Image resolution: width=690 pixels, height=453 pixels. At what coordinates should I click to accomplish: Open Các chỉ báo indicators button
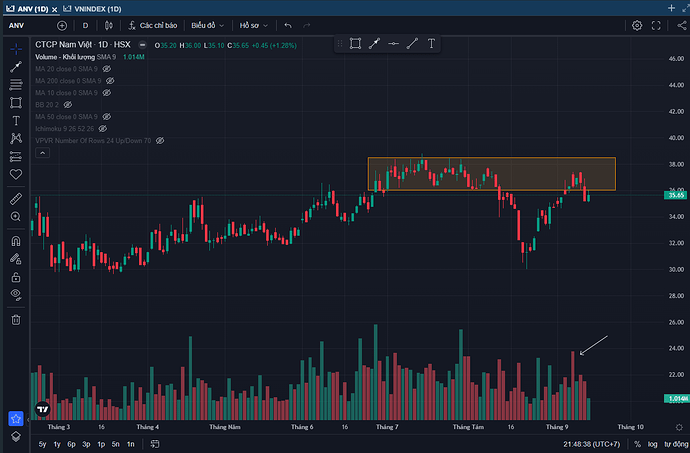point(153,25)
